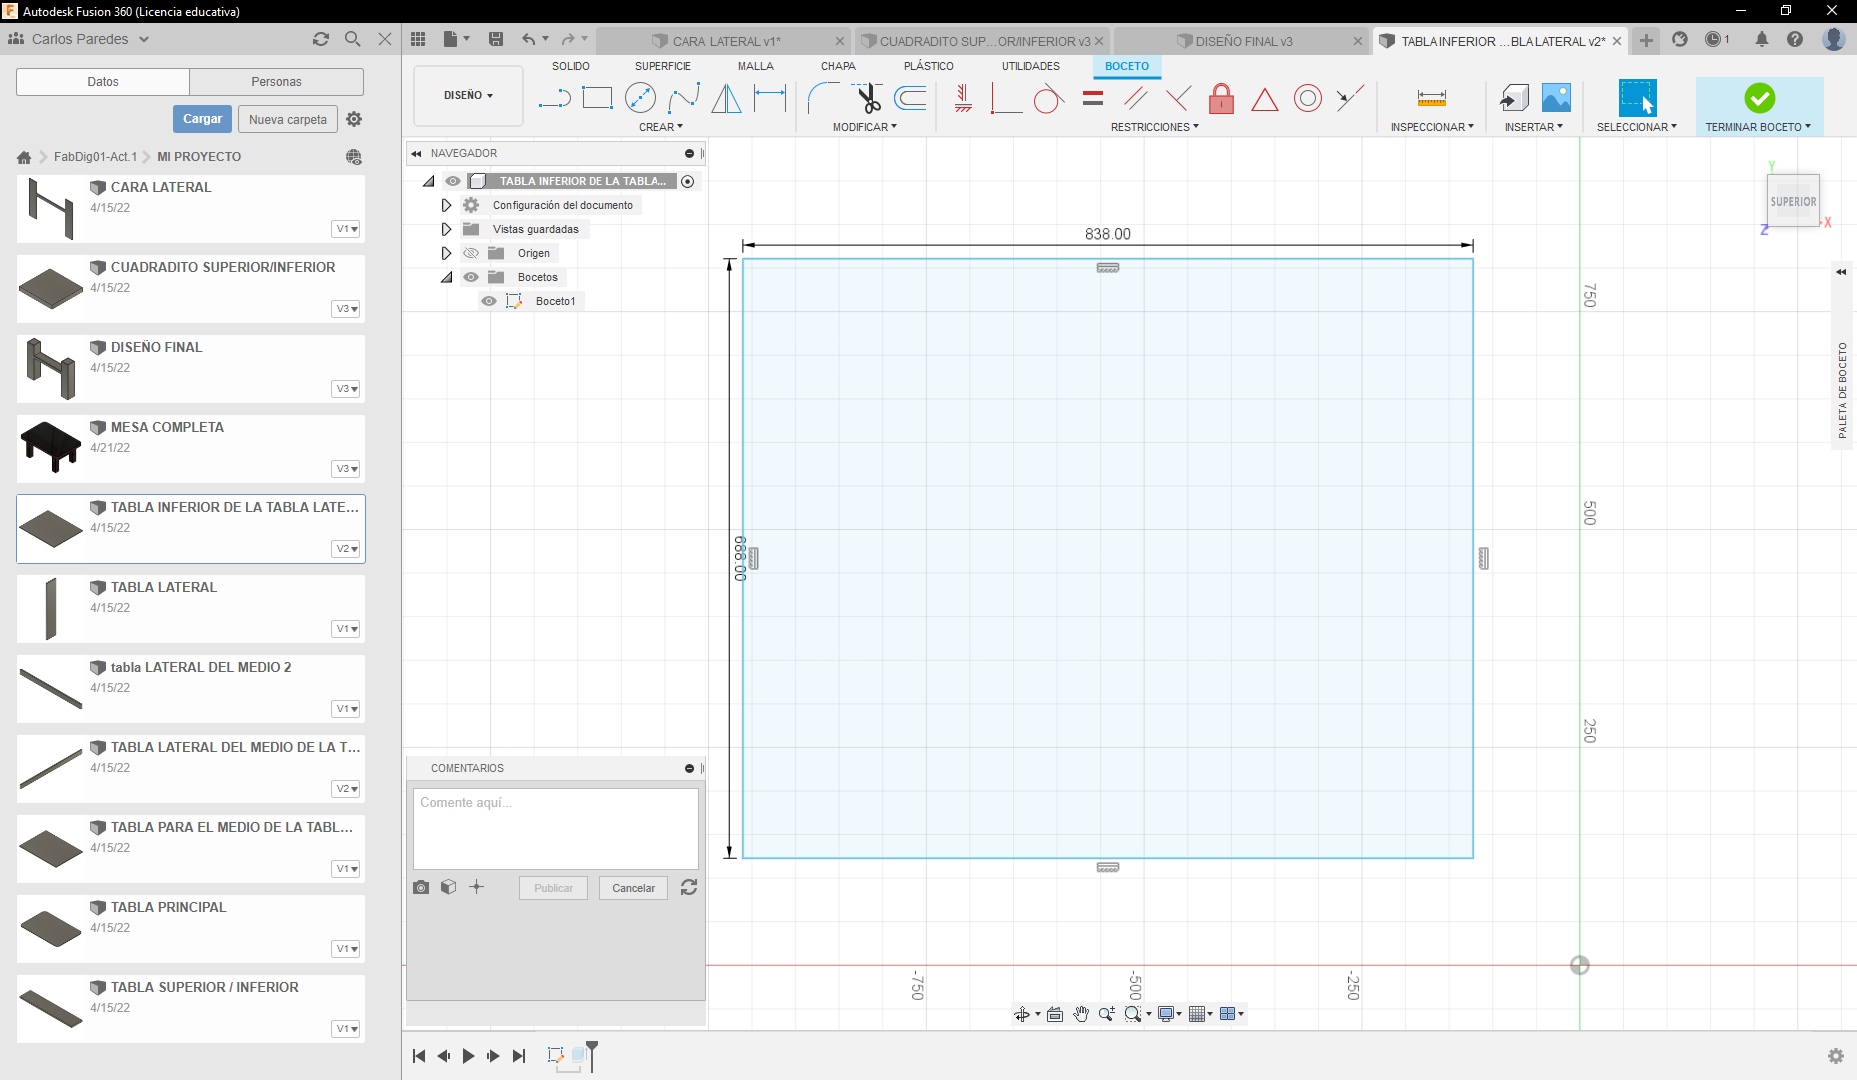Viewport: 1857px width, 1080px height.
Task: Switch to the CHAPA ribbon tab
Action: point(838,66)
